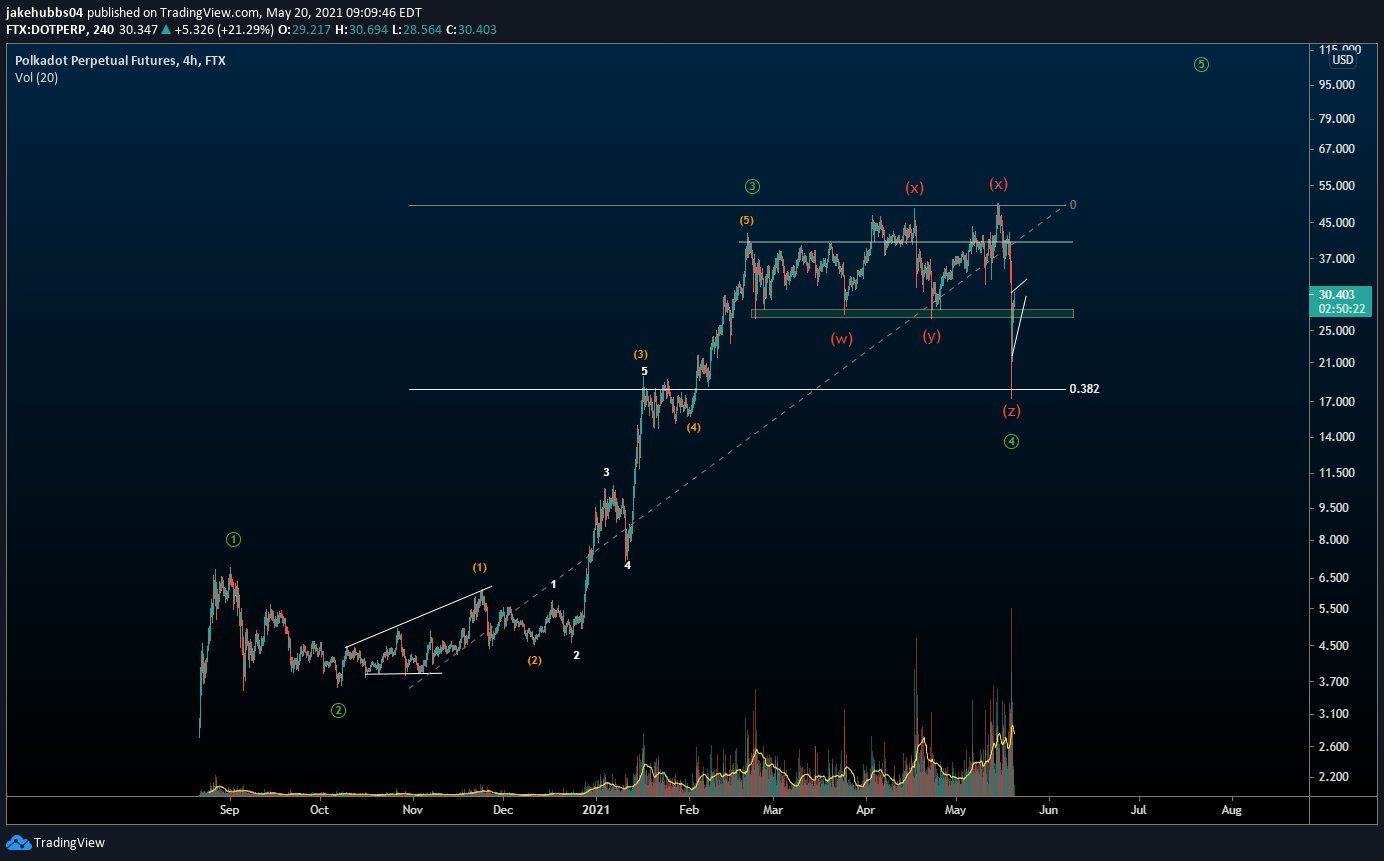Select the red (z) wave label

point(1012,409)
